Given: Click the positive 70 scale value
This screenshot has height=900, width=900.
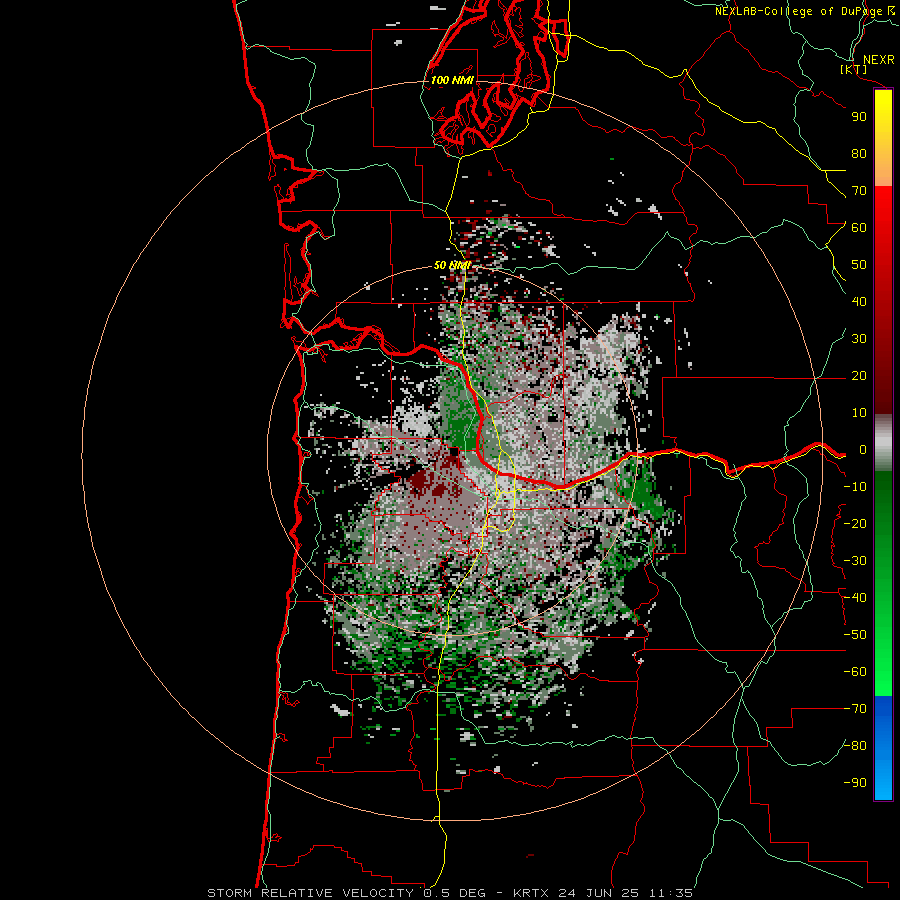Looking at the screenshot, I should 859,191.
